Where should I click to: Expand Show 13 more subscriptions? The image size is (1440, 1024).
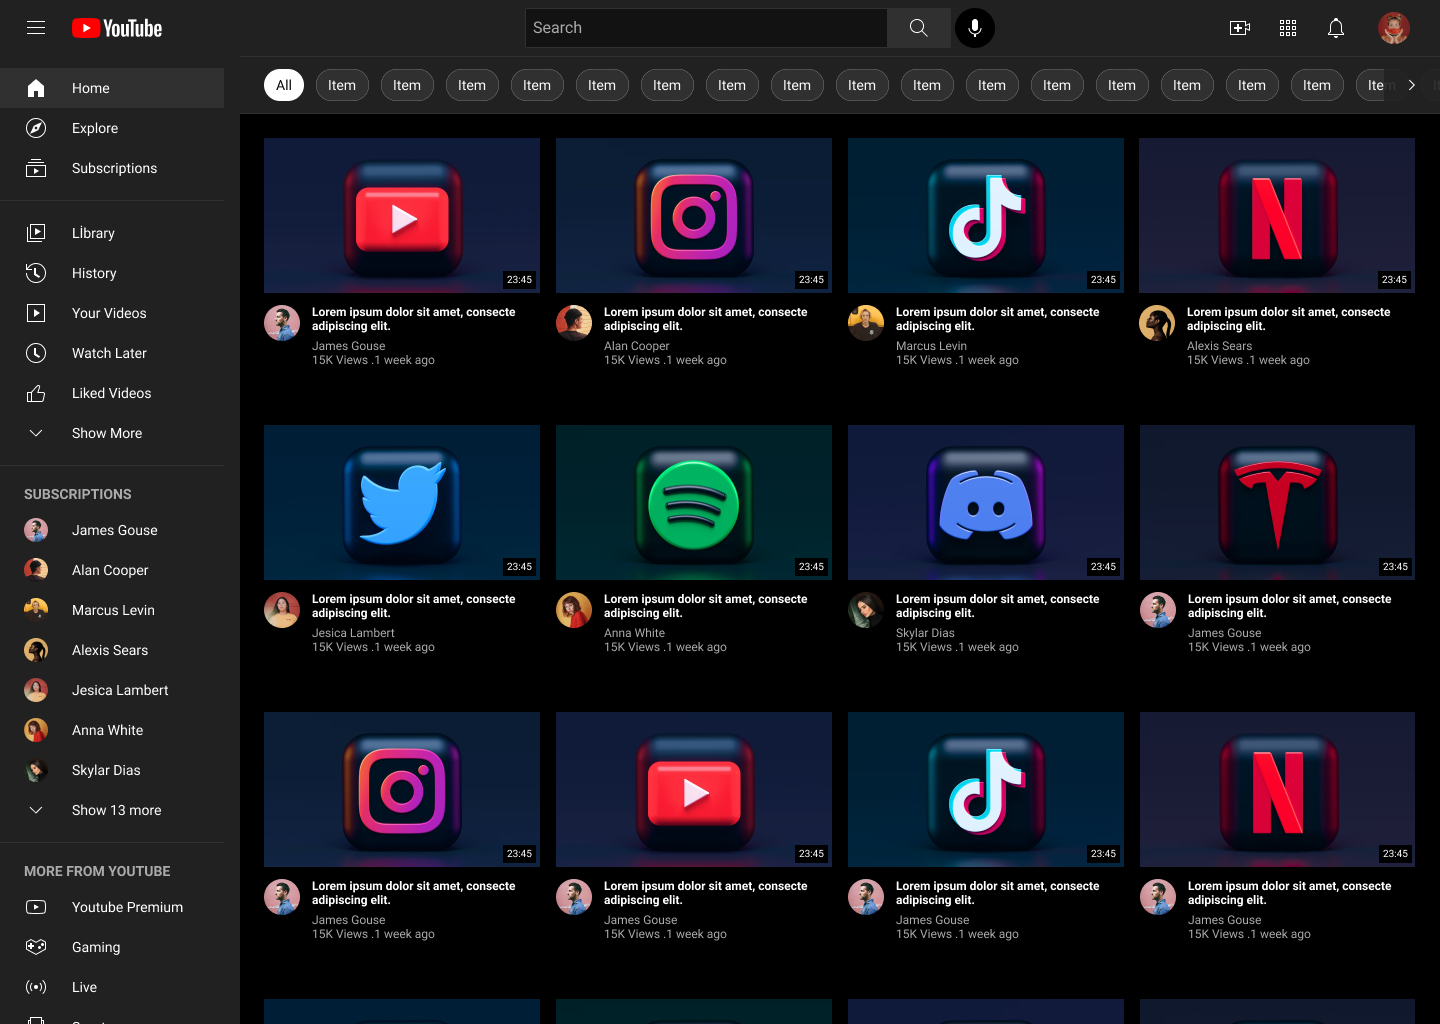coord(112,810)
